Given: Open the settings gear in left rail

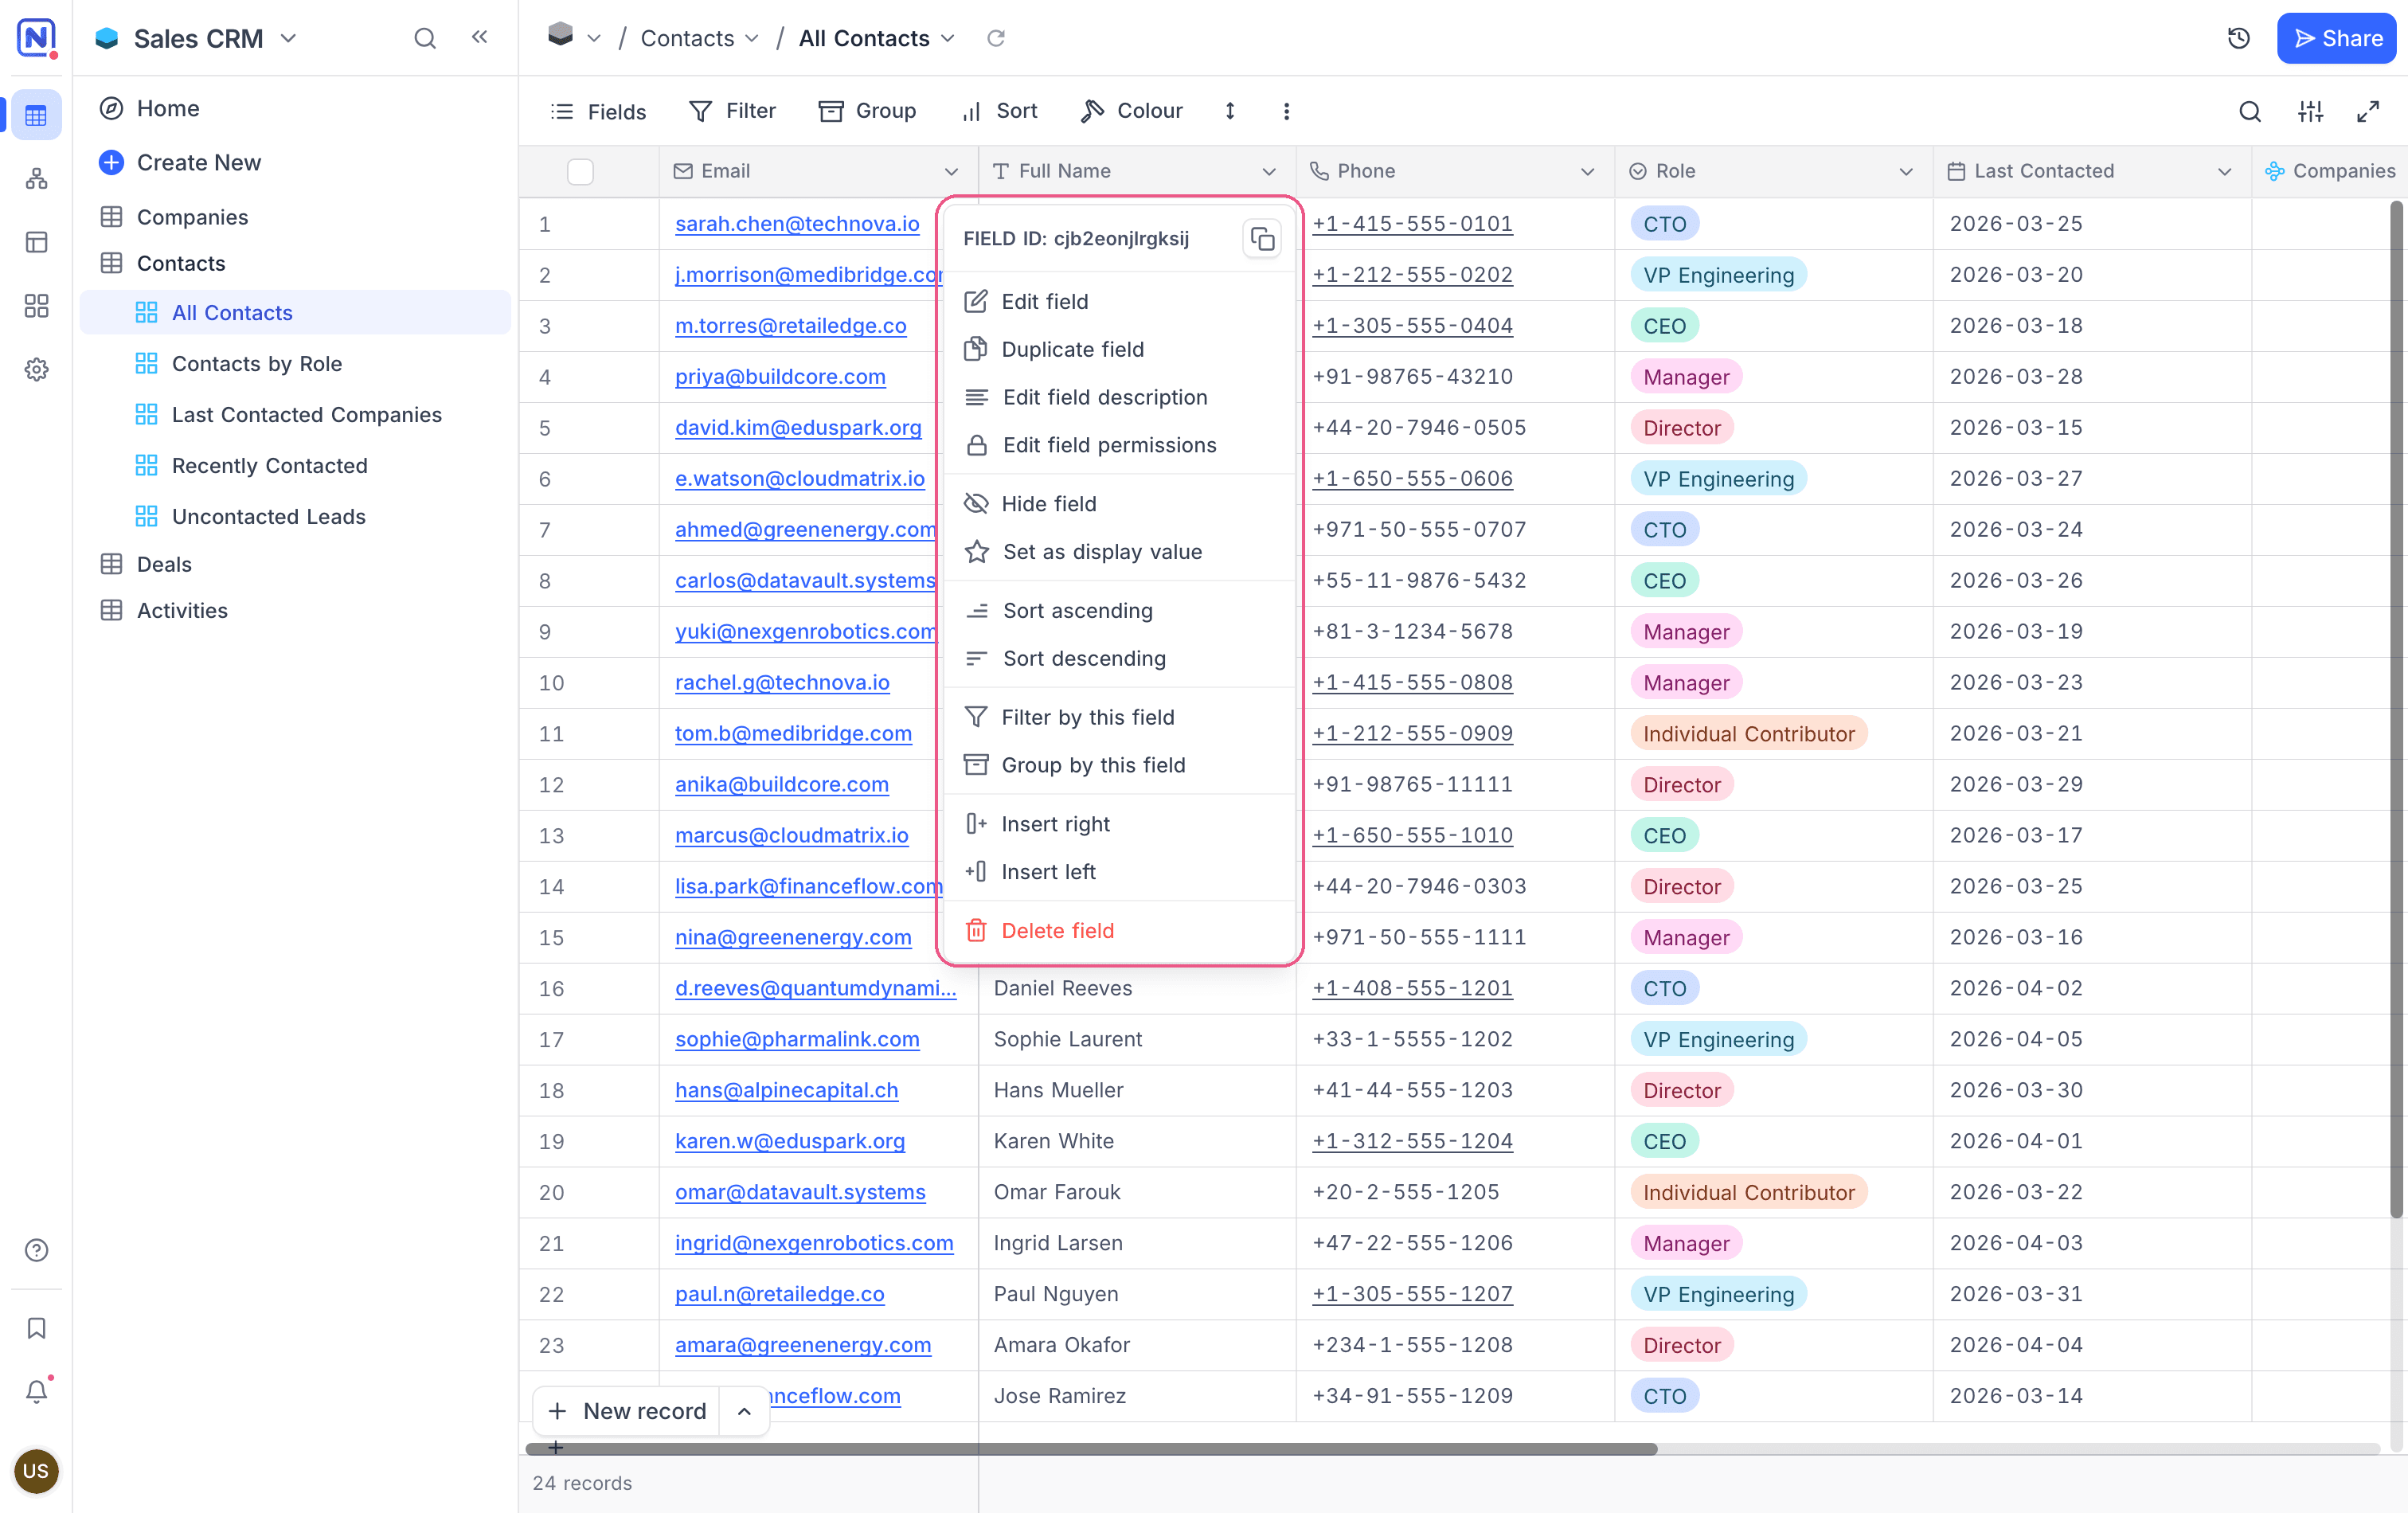Looking at the screenshot, I should click(37, 369).
